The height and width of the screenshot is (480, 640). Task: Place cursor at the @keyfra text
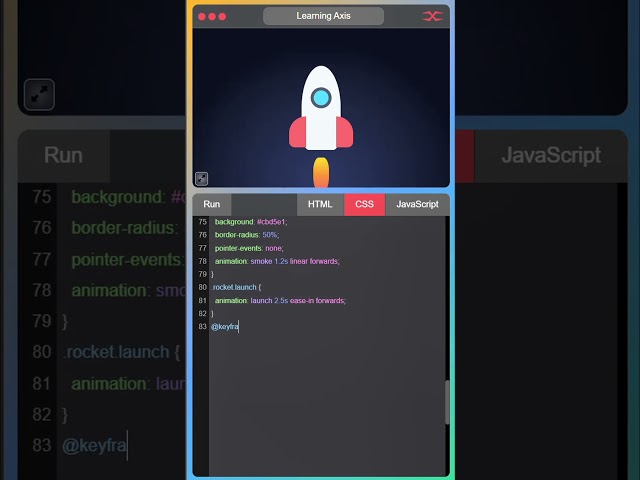click(x=225, y=327)
